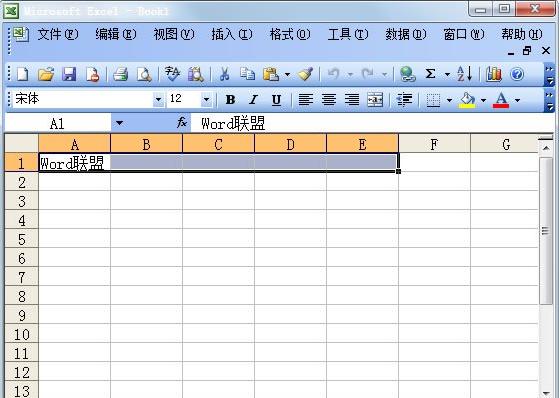This screenshot has width=560, height=398.
Task: Click the New workbook icon
Action: coord(23,74)
